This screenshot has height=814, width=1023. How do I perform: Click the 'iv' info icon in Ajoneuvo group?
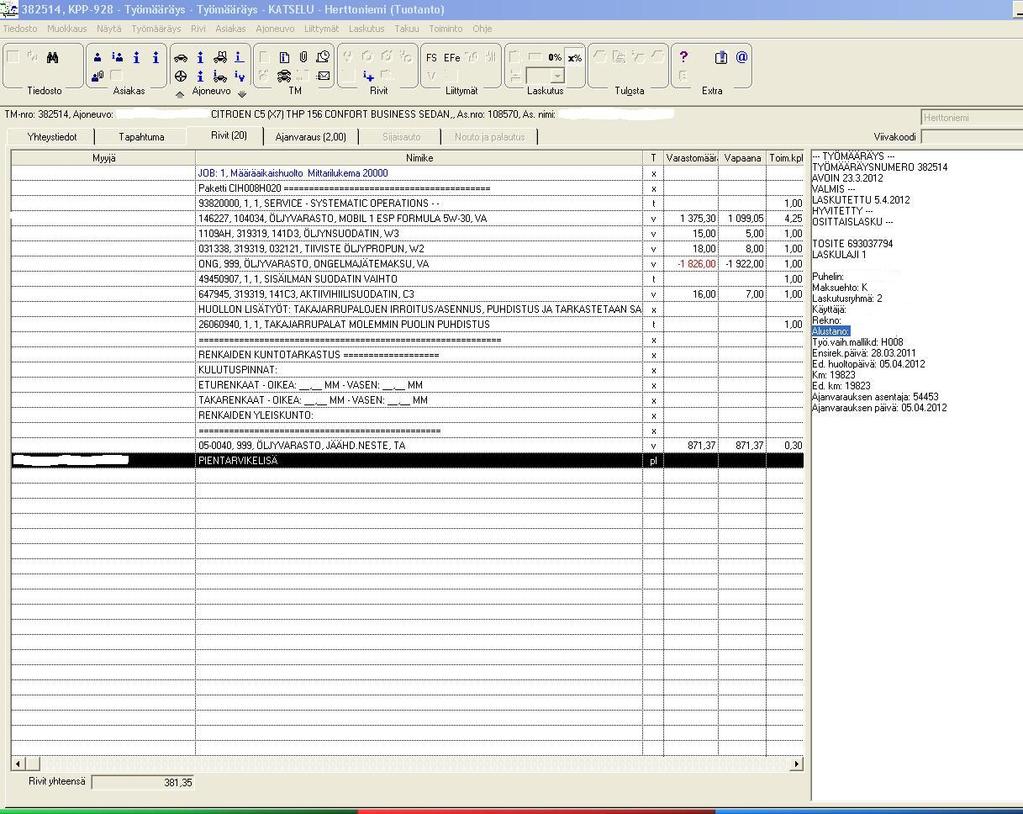pyautogui.click(x=239, y=76)
